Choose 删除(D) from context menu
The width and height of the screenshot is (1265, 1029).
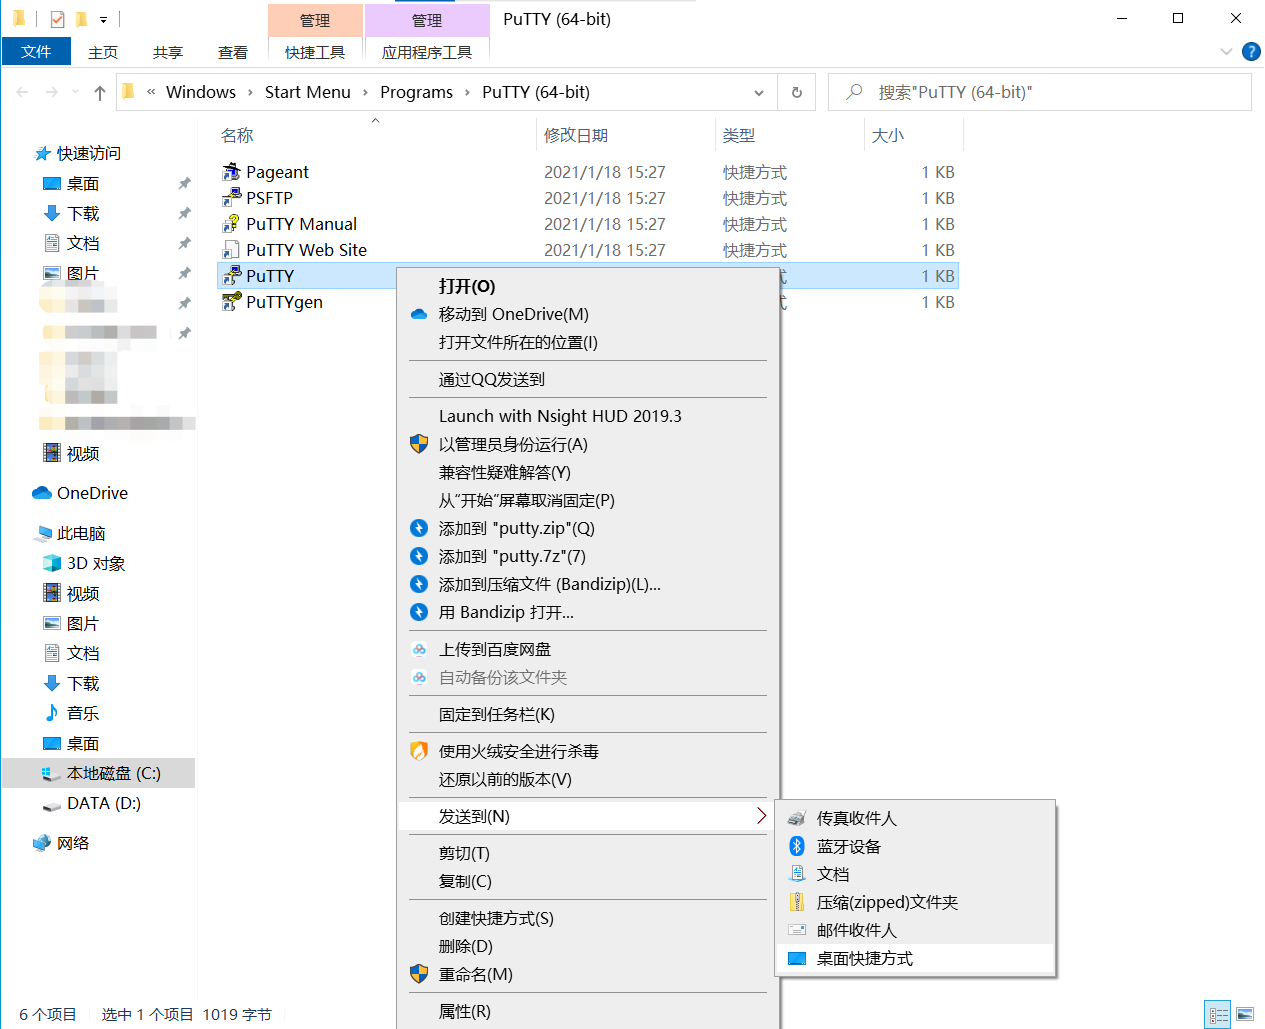(x=466, y=946)
